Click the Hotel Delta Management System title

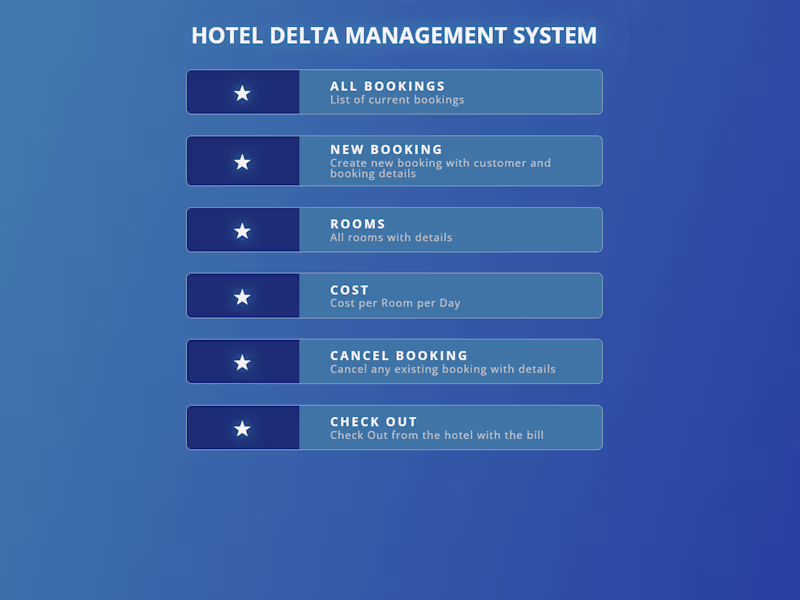point(394,36)
